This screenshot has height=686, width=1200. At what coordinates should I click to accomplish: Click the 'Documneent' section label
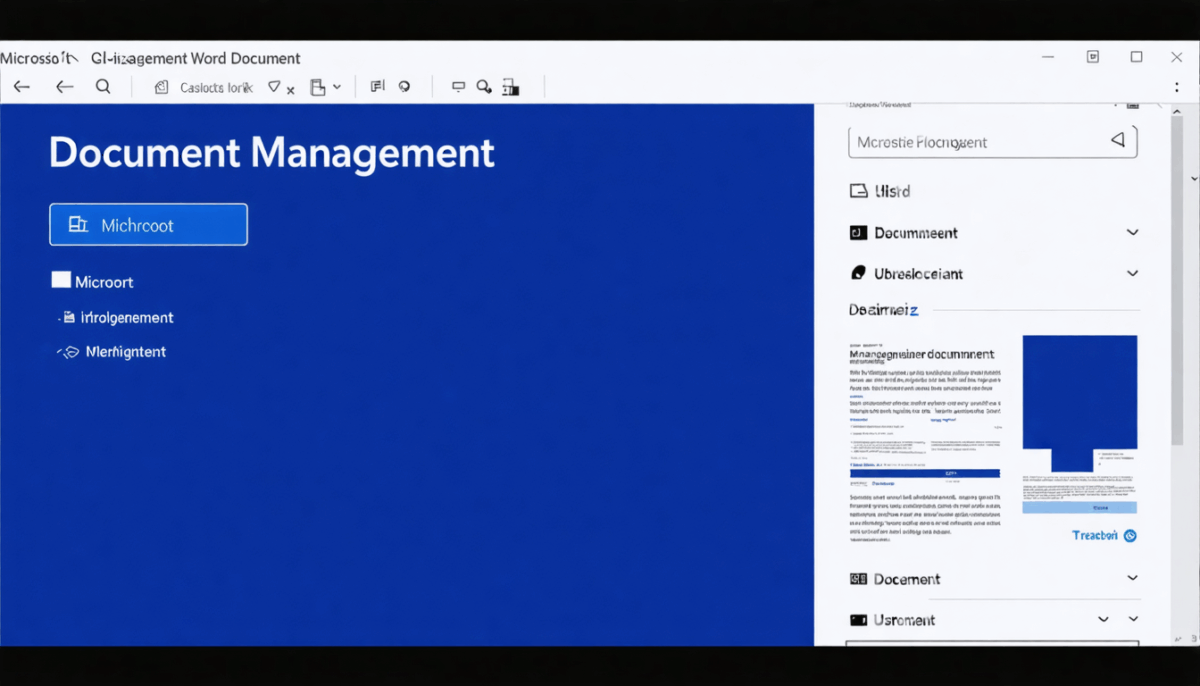tap(916, 233)
